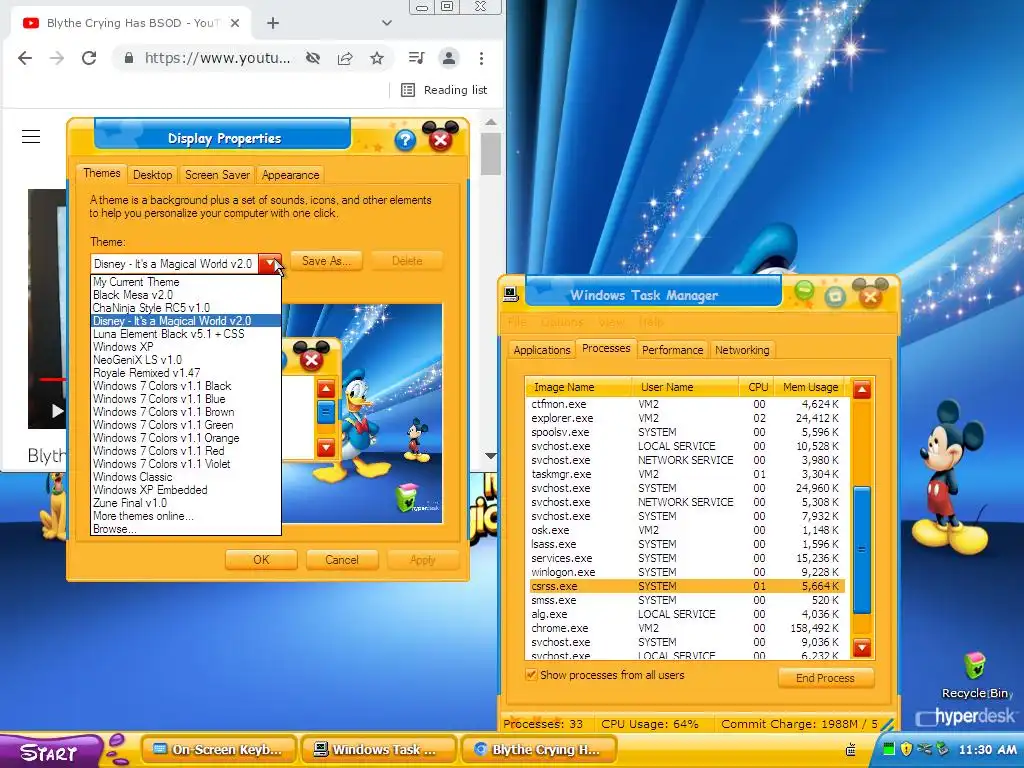Open Chrome media control icon
Viewport: 1024px width, 768px height.
[416, 58]
